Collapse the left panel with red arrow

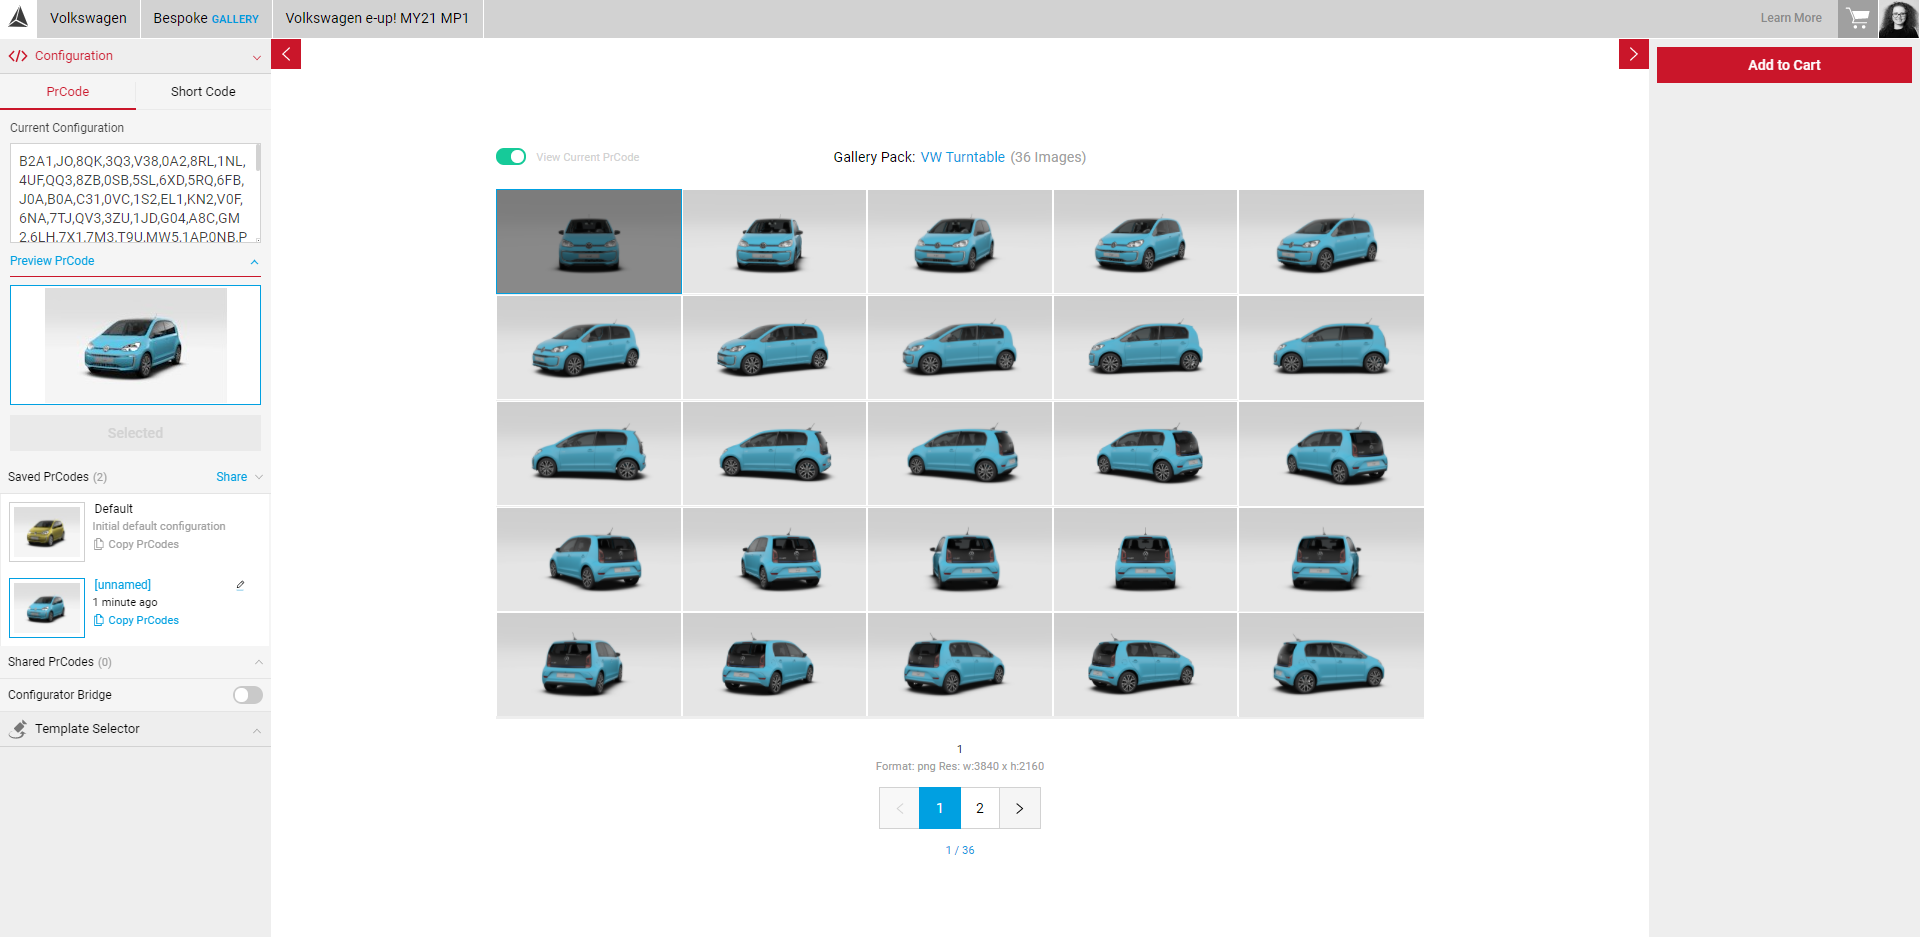(x=286, y=54)
